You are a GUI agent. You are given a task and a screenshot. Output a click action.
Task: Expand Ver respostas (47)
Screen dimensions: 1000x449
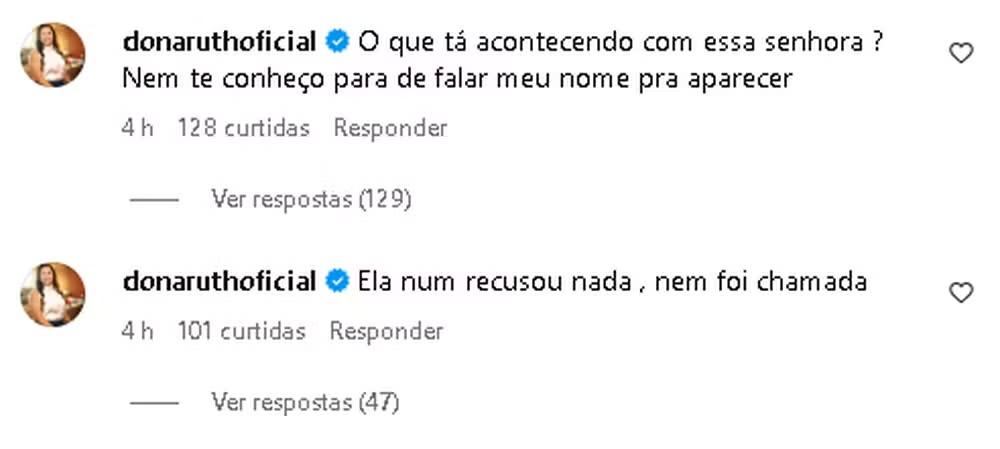tap(305, 402)
